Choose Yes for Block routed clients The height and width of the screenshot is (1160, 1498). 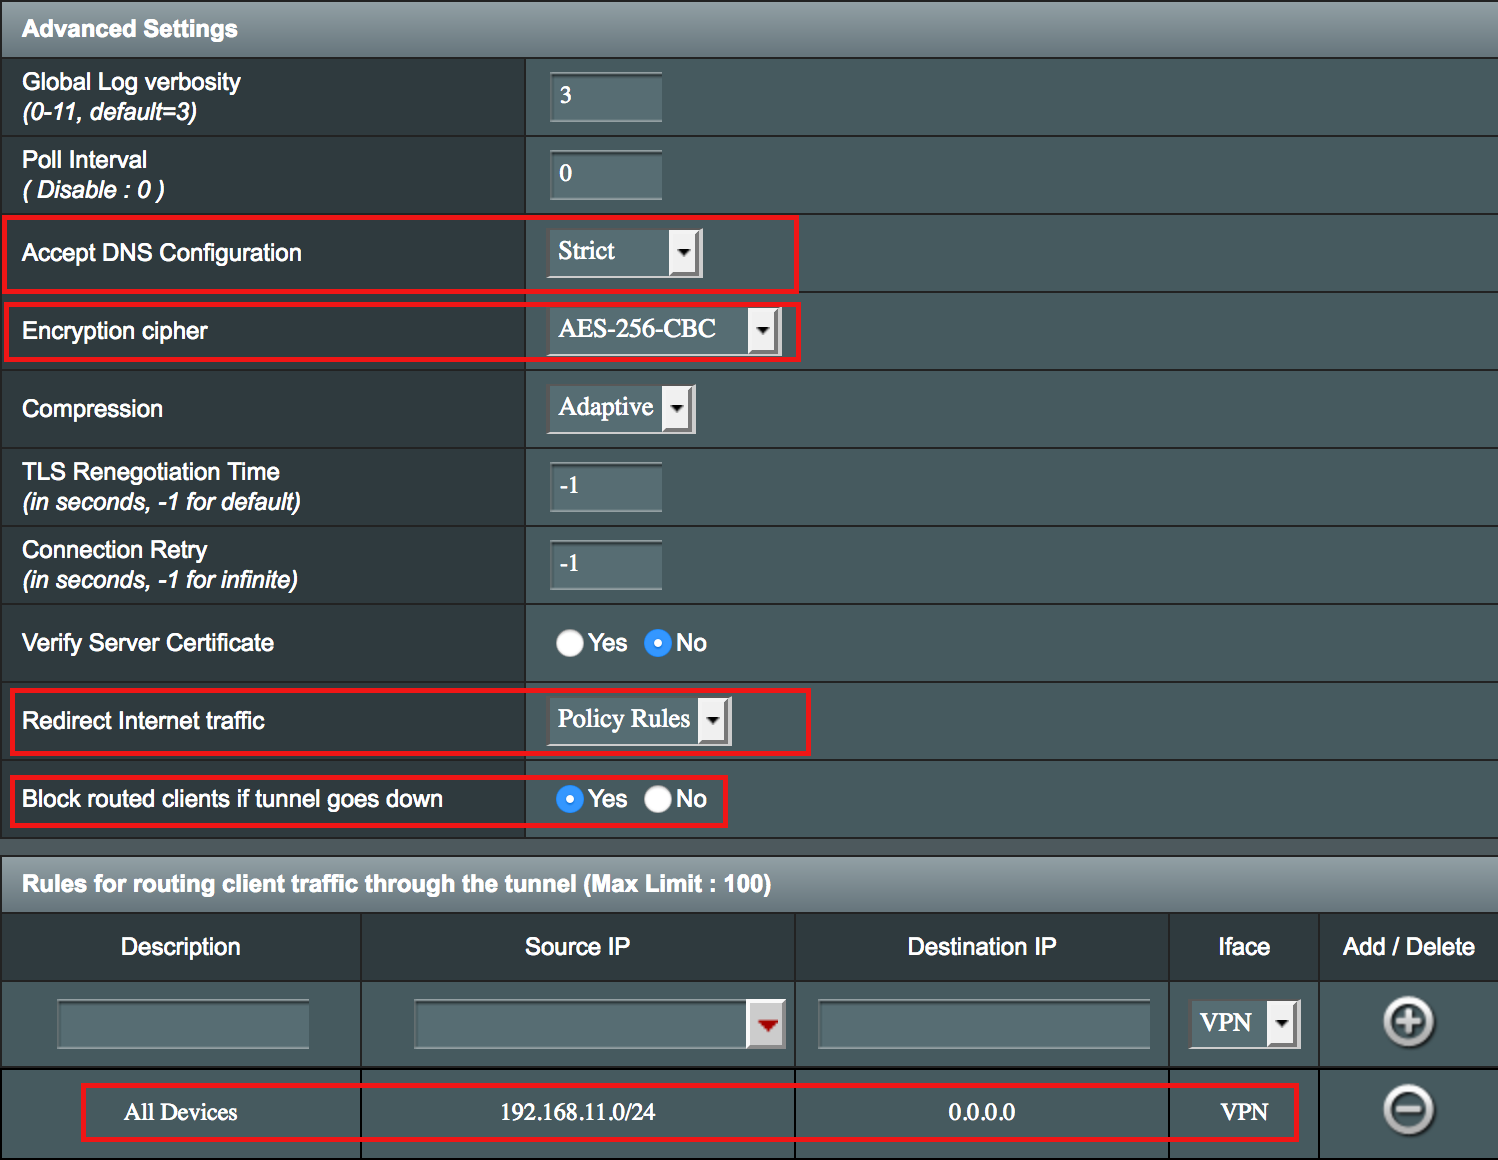[570, 799]
